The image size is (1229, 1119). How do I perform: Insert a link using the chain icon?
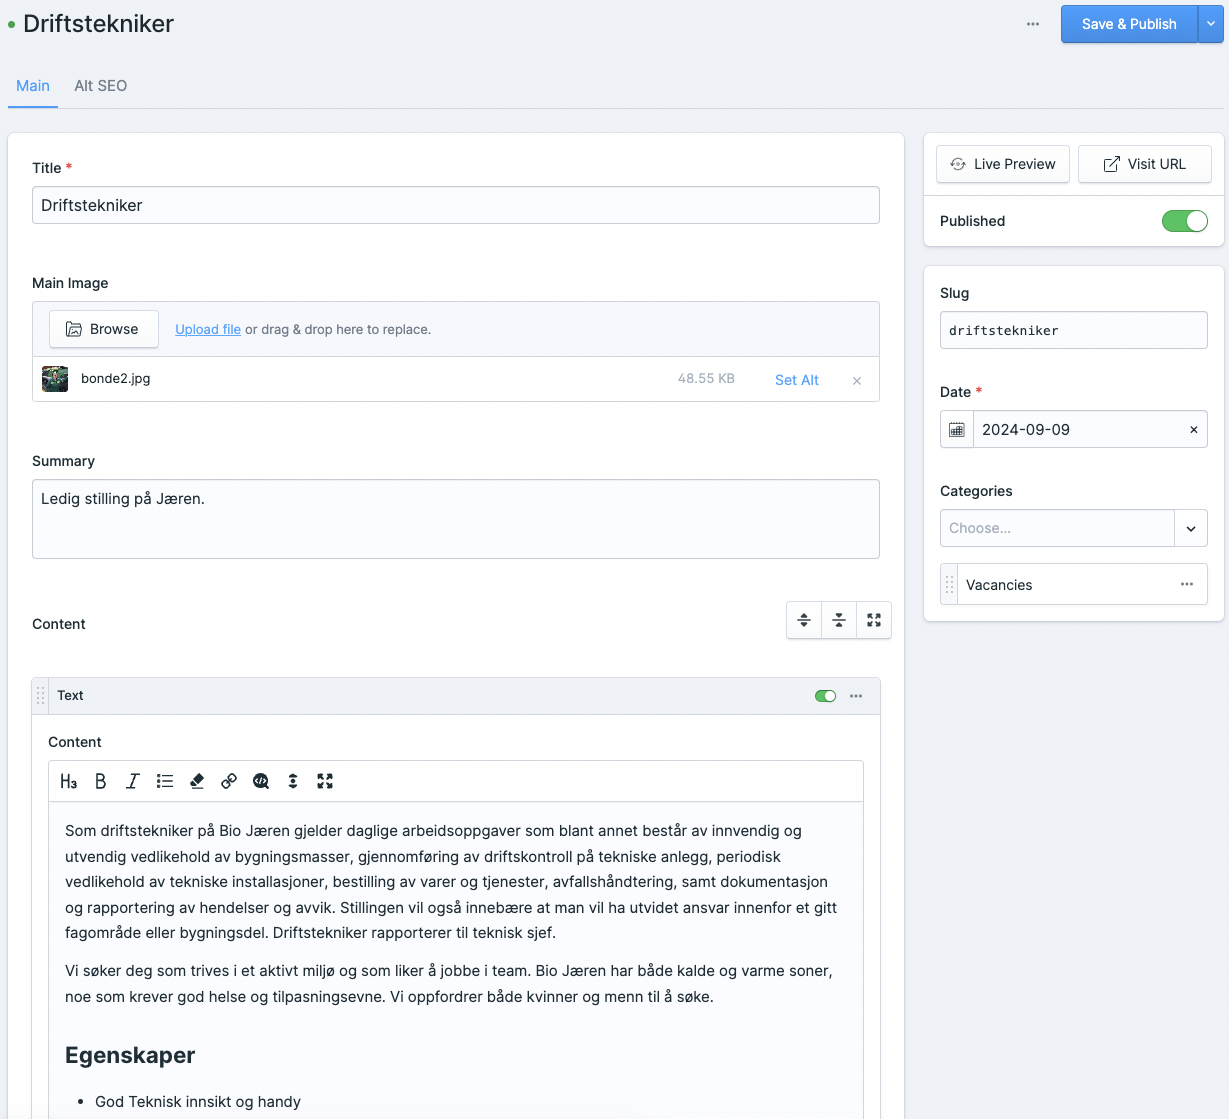229,782
